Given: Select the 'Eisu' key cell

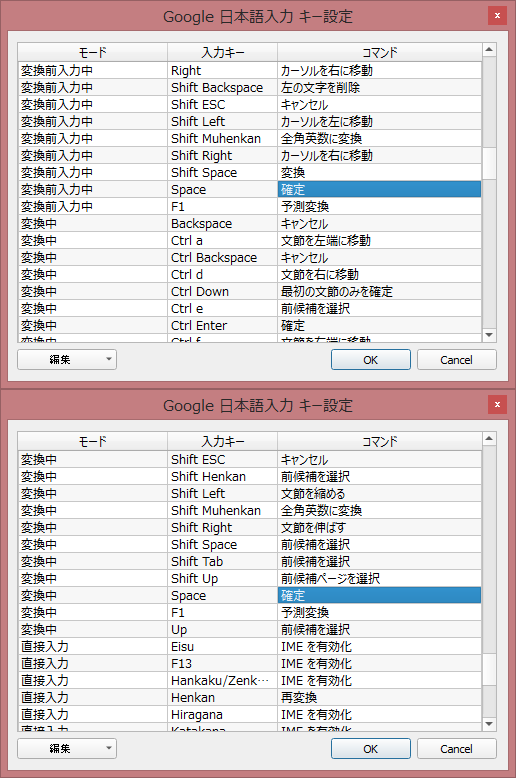Looking at the screenshot, I should coord(222,646).
